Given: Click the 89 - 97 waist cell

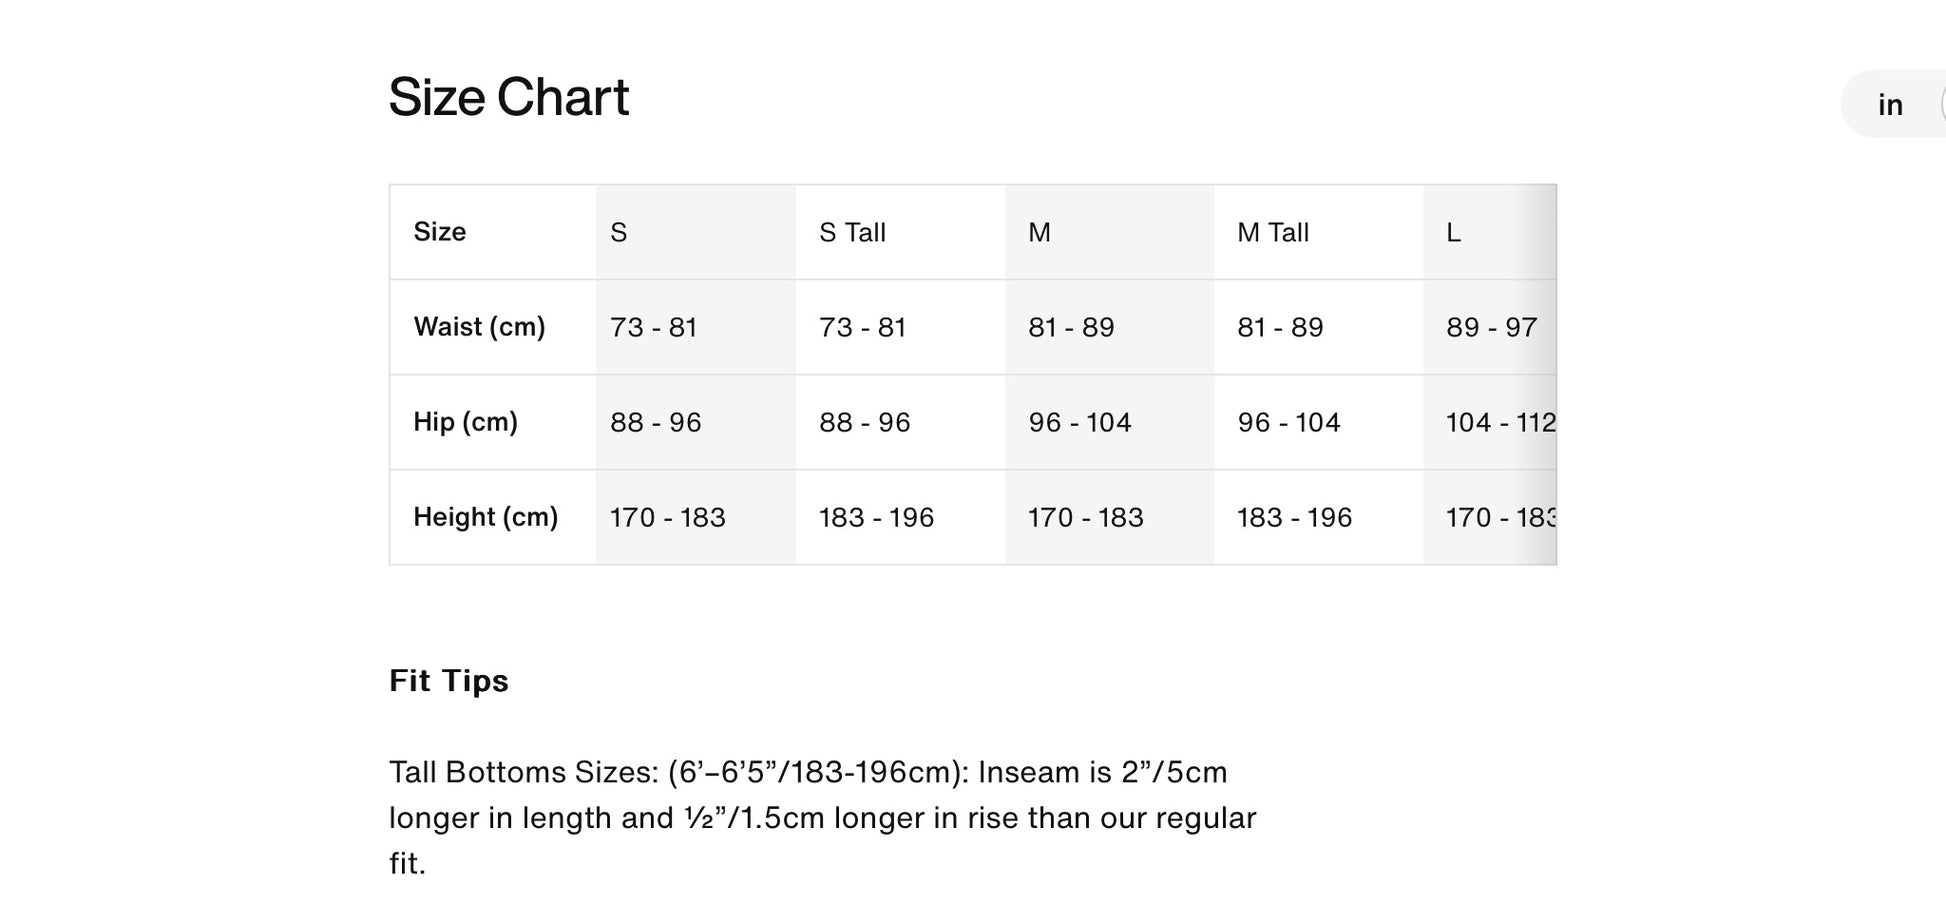Looking at the screenshot, I should 1490,328.
